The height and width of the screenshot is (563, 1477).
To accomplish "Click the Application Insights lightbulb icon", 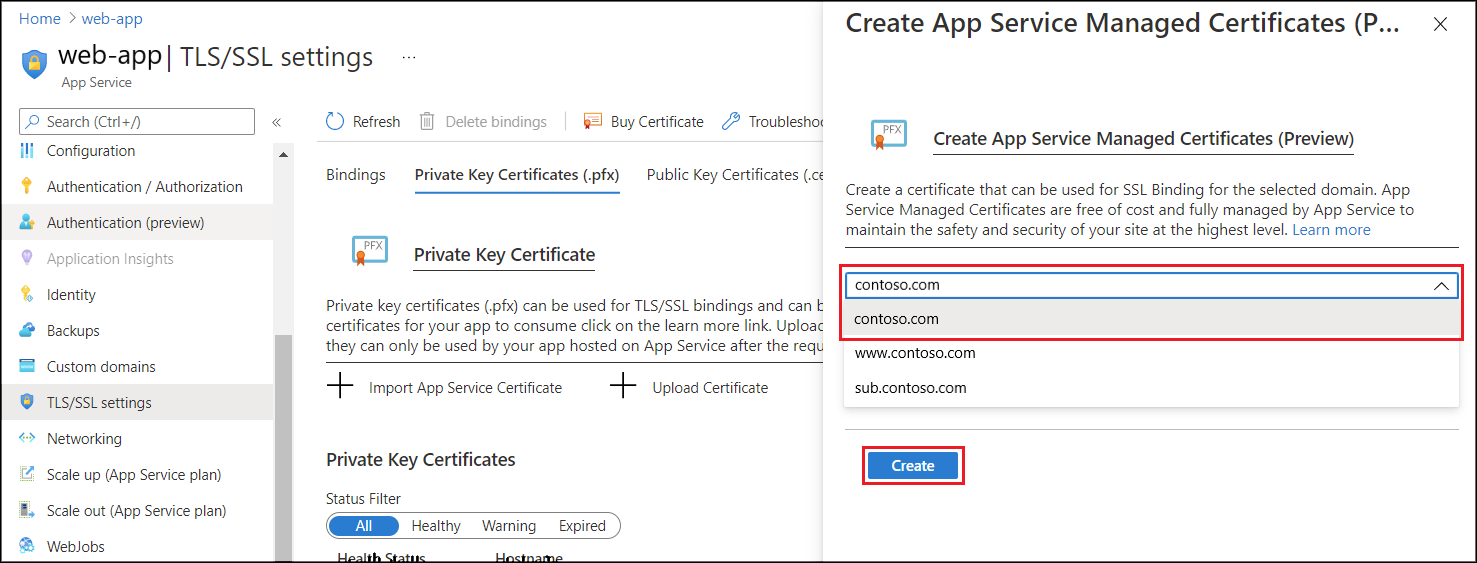I will click(27, 259).
